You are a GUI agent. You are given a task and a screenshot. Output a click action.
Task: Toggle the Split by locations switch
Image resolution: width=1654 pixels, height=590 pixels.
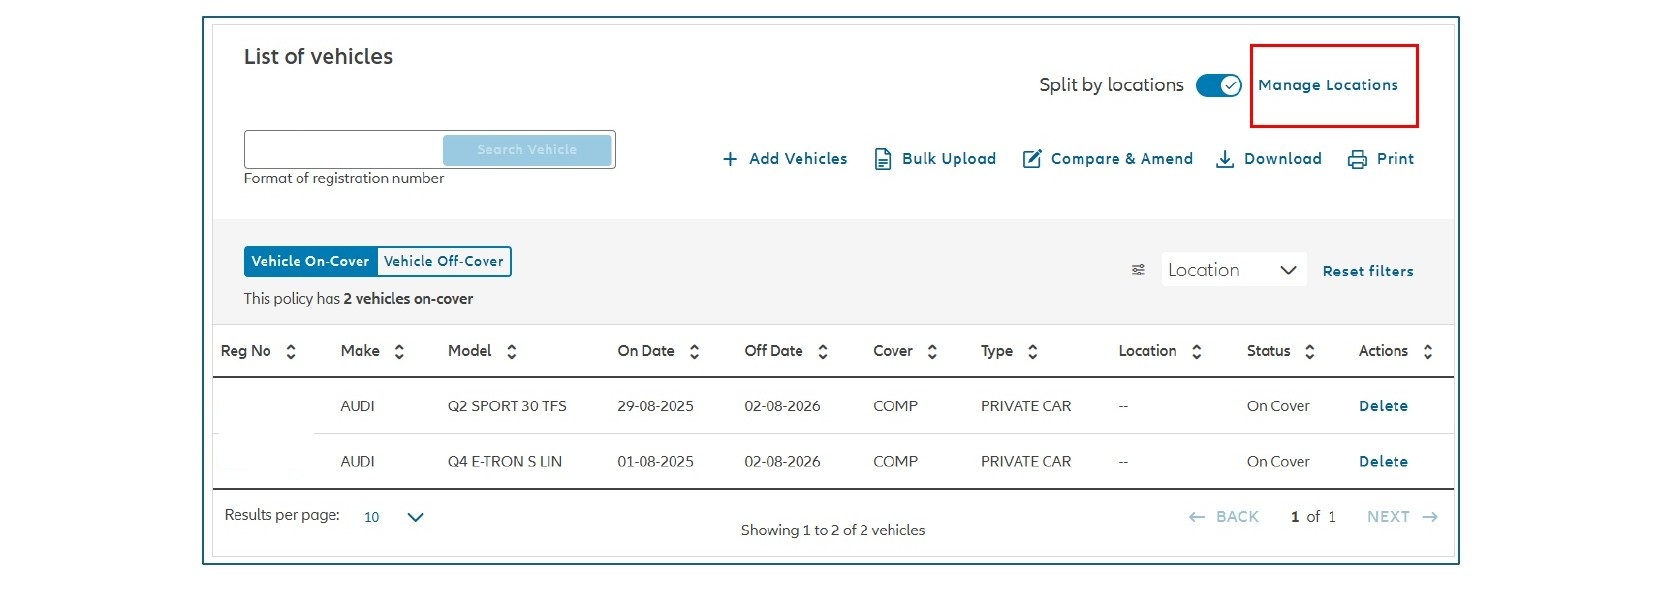tap(1219, 85)
